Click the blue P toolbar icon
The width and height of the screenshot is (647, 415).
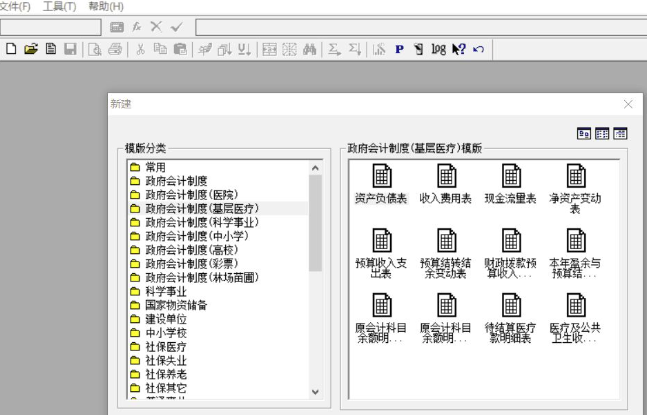tap(399, 50)
